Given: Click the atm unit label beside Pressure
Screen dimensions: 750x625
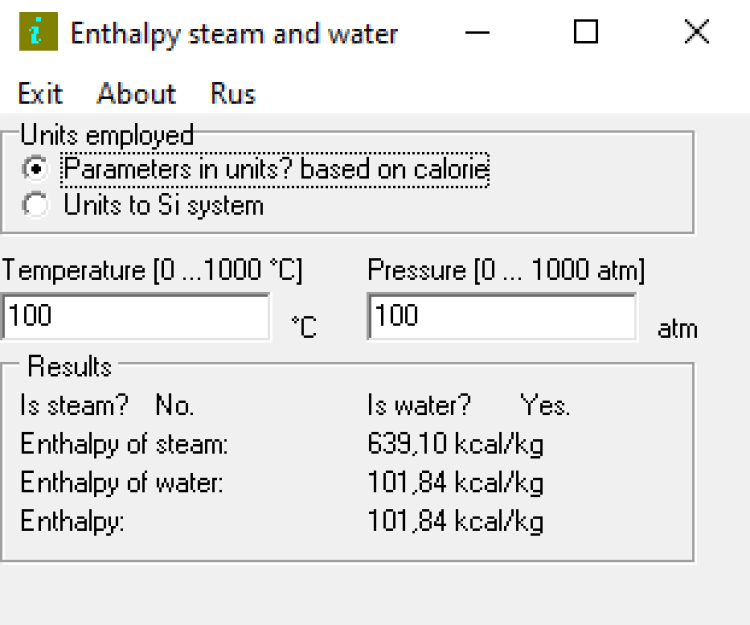Looking at the screenshot, I should pos(677,328).
